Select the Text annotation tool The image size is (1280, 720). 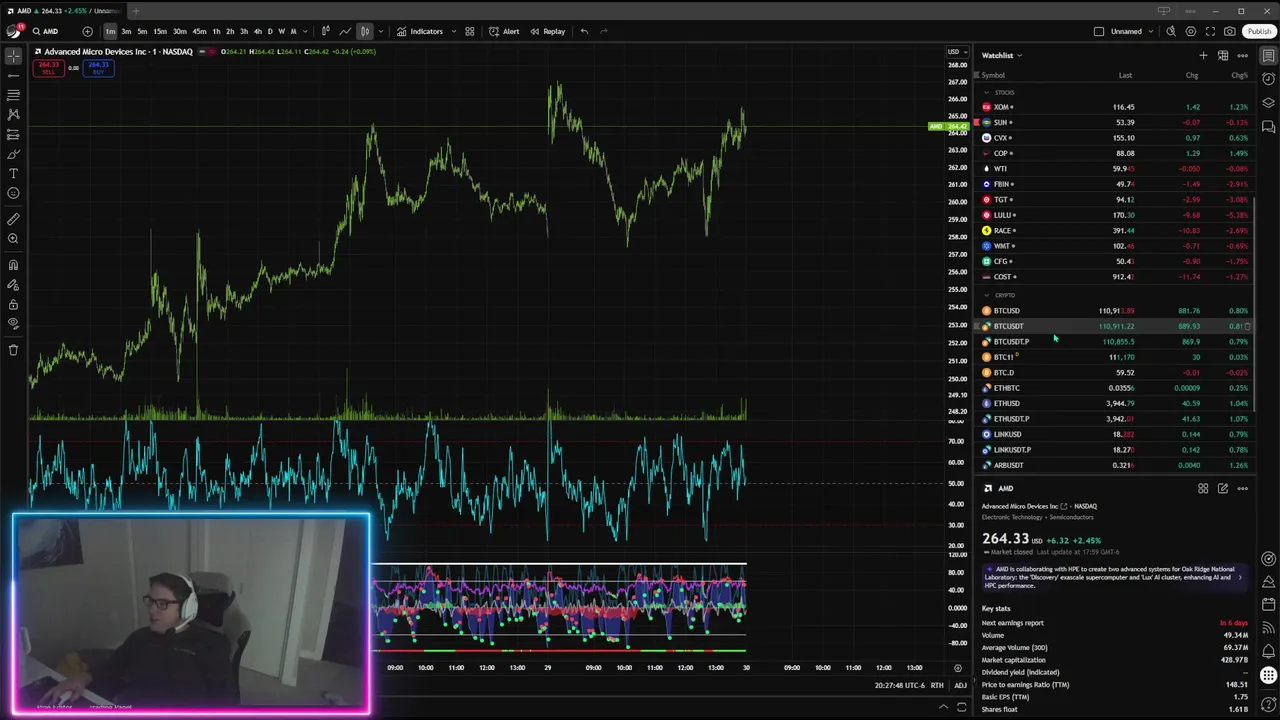pyautogui.click(x=13, y=174)
